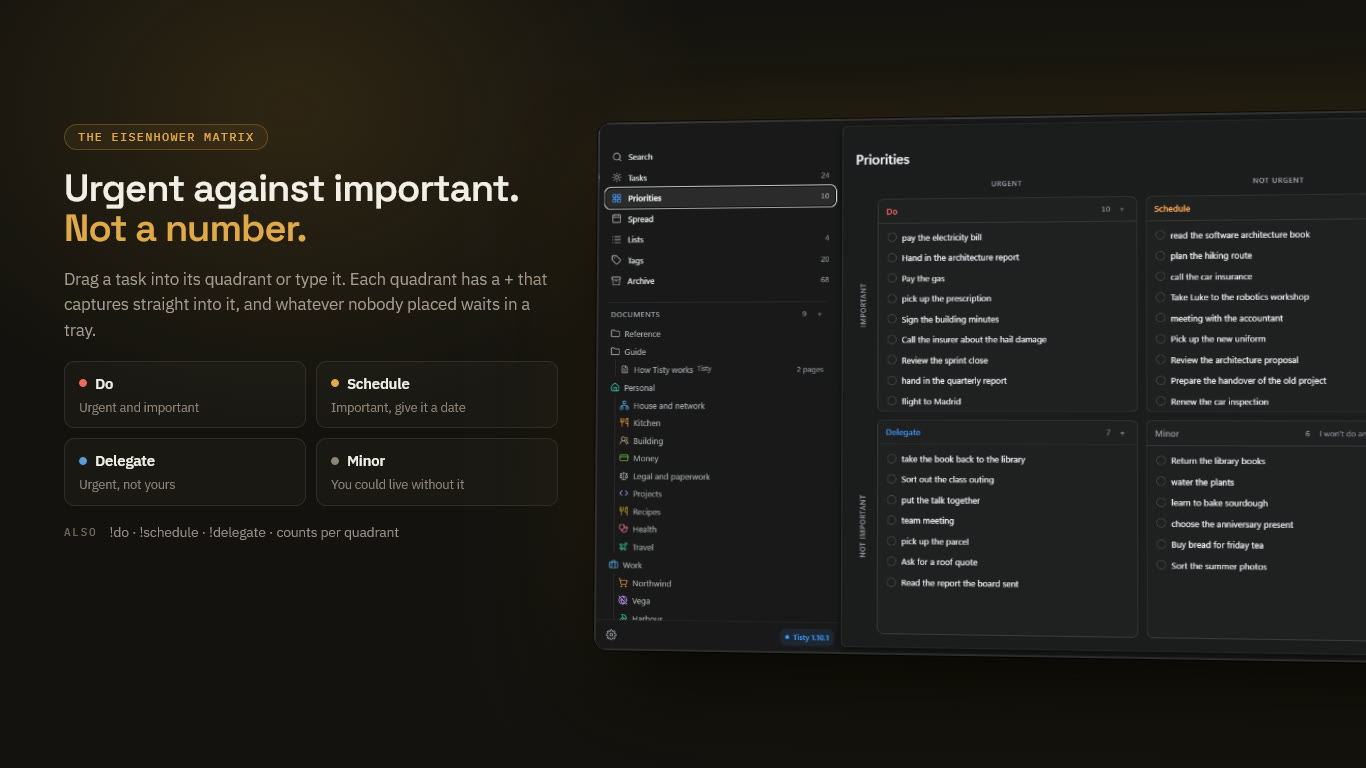The image size is (1366, 768).
Task: Click the code icon beside Projects
Action: (x=624, y=493)
